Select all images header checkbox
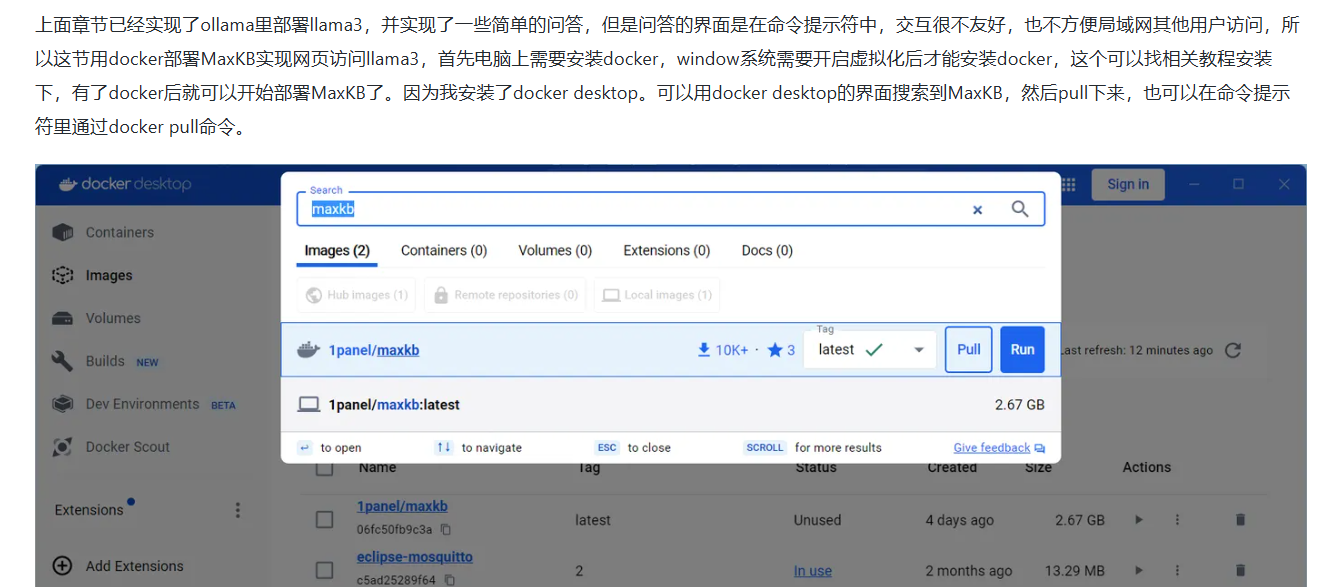Screen dimensions: 1330x587 pos(324,467)
